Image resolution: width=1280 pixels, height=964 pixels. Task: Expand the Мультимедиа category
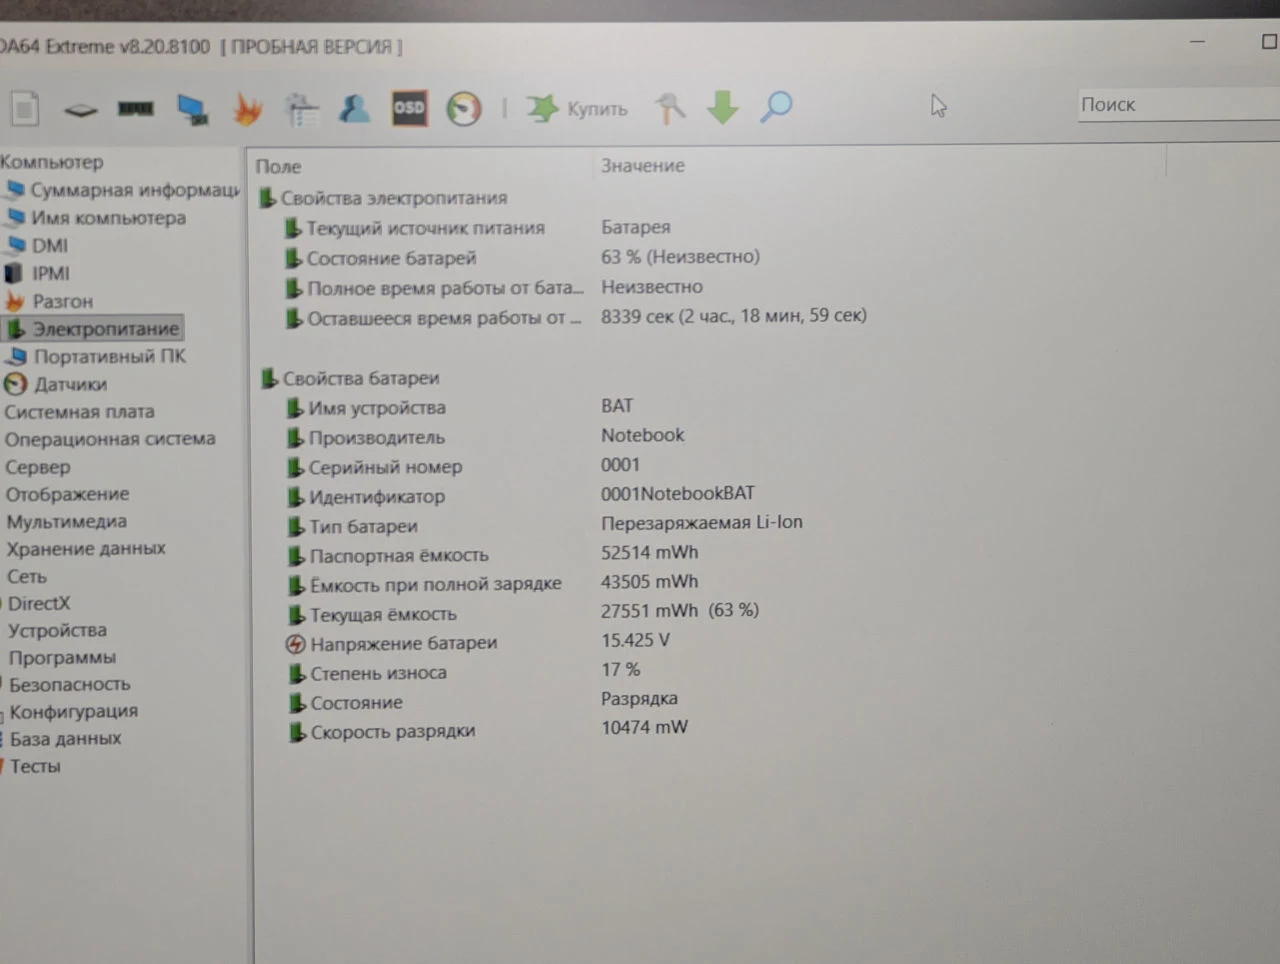[x=66, y=521]
